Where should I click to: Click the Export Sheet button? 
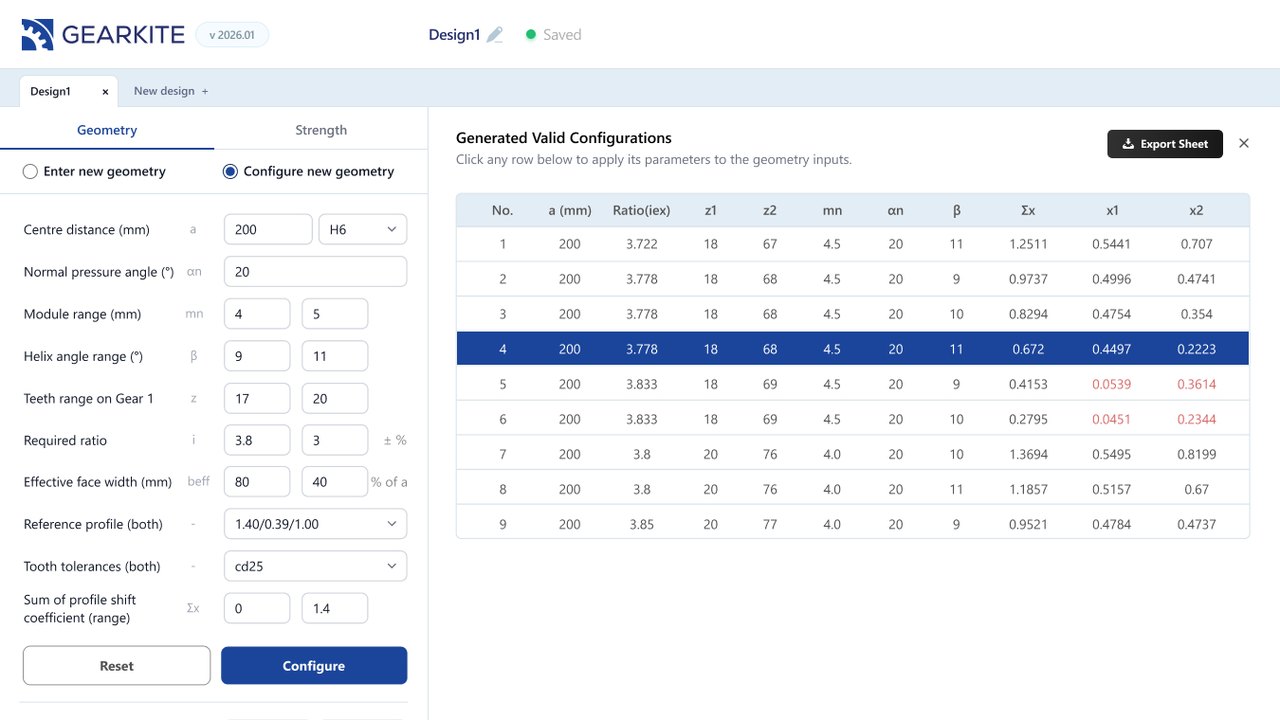[x=1165, y=144]
